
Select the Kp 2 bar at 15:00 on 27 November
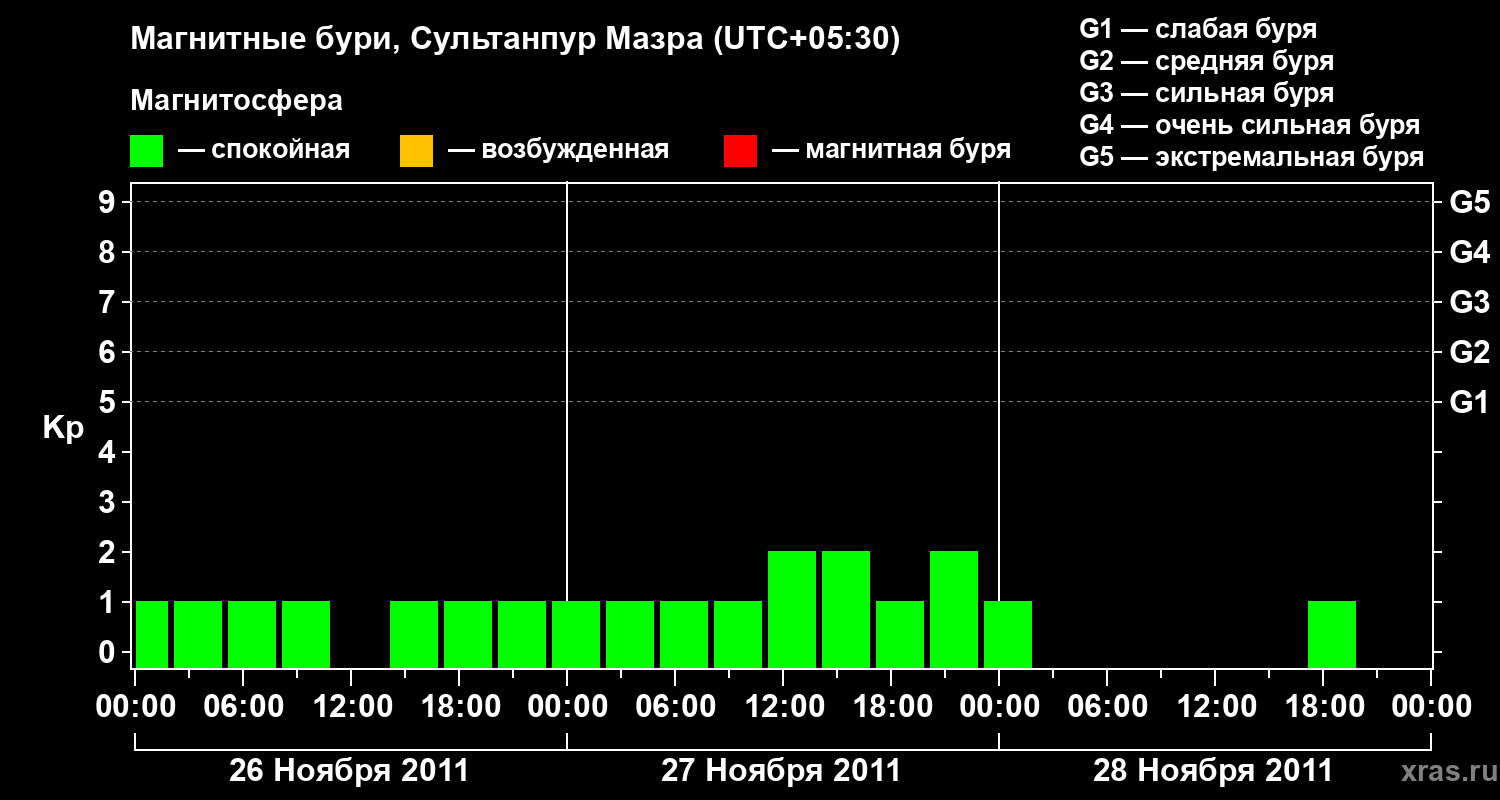pyautogui.click(x=846, y=609)
